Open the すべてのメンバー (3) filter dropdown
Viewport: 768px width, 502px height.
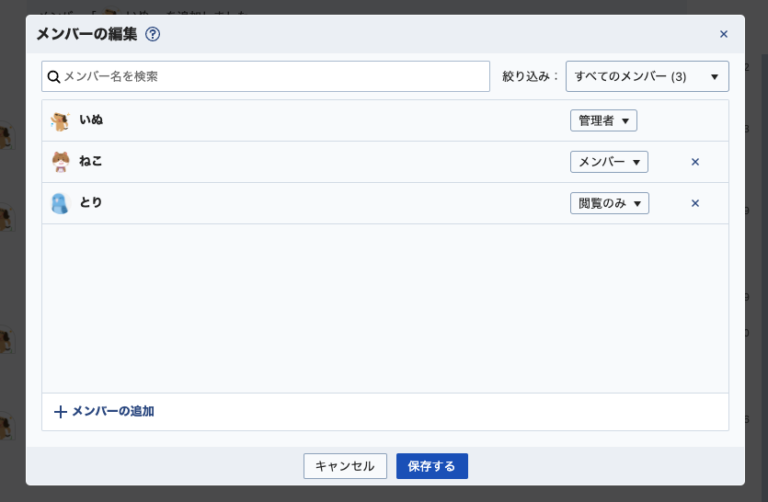[647, 76]
